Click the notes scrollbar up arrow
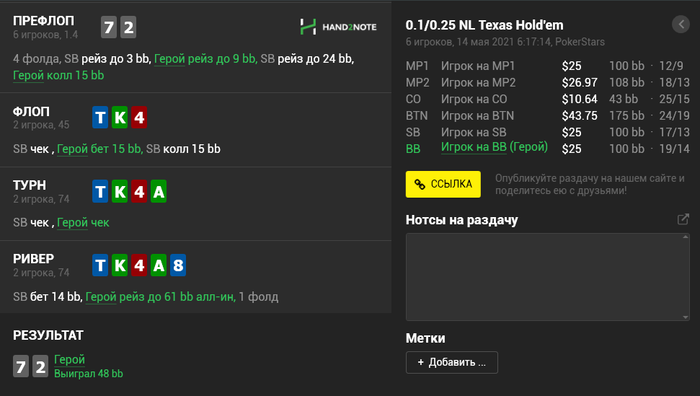The width and height of the screenshot is (700, 396). pyautogui.click(x=686, y=237)
